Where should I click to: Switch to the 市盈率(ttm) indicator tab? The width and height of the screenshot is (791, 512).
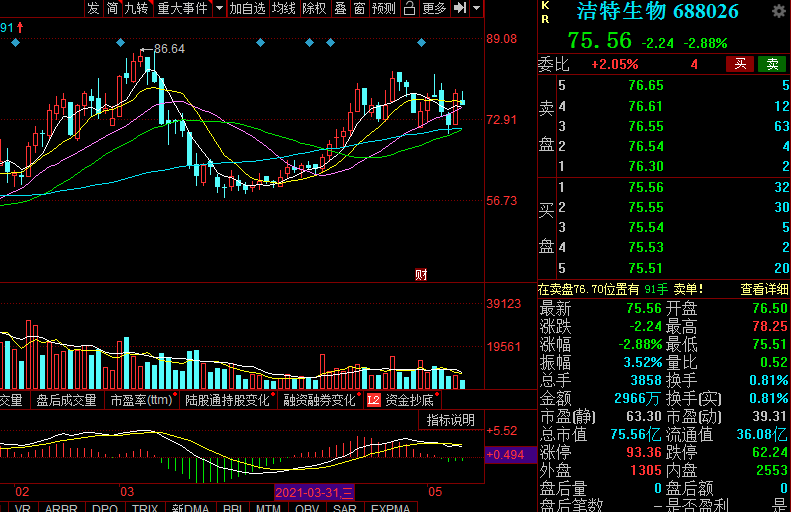(141, 400)
